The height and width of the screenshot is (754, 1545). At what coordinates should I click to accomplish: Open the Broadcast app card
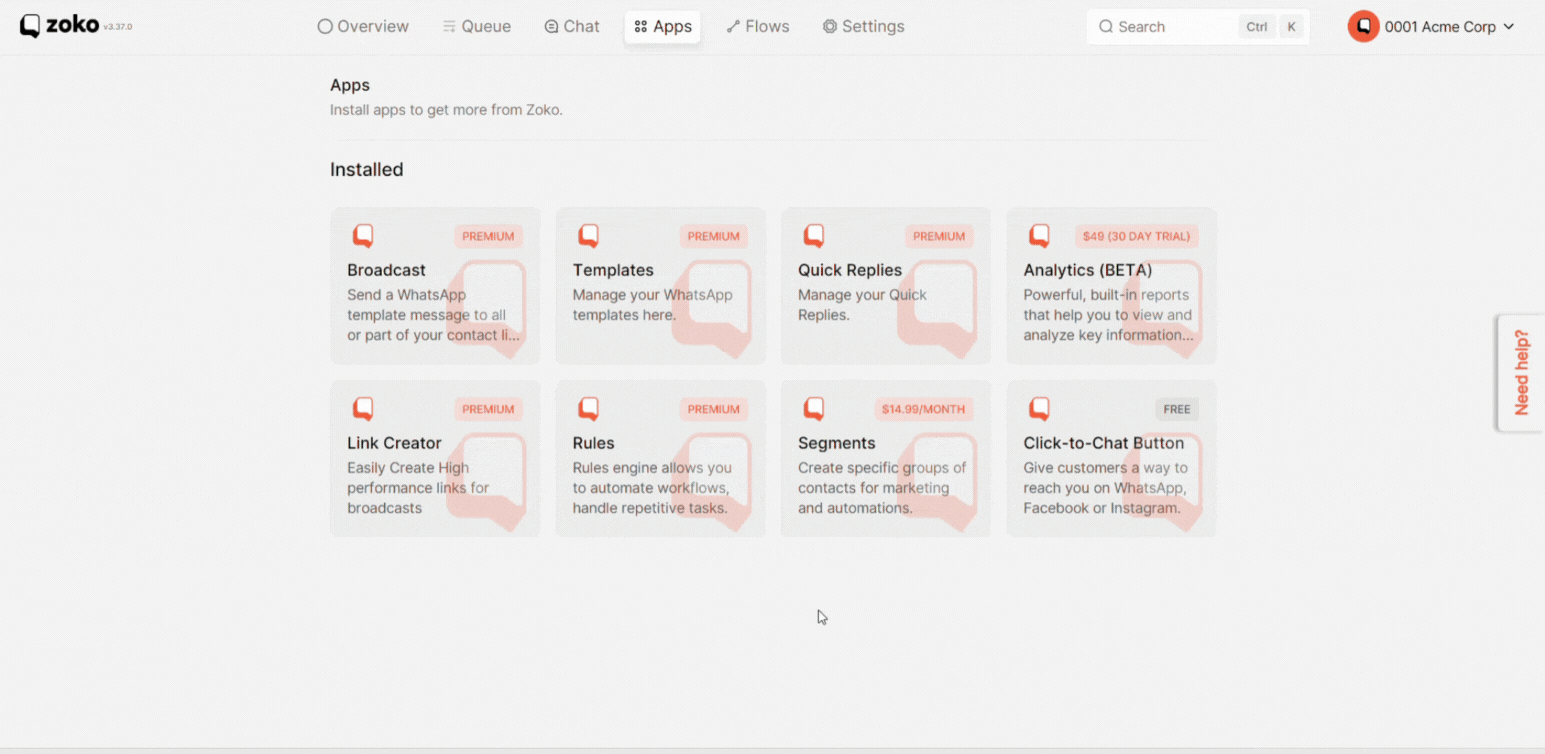(x=435, y=286)
